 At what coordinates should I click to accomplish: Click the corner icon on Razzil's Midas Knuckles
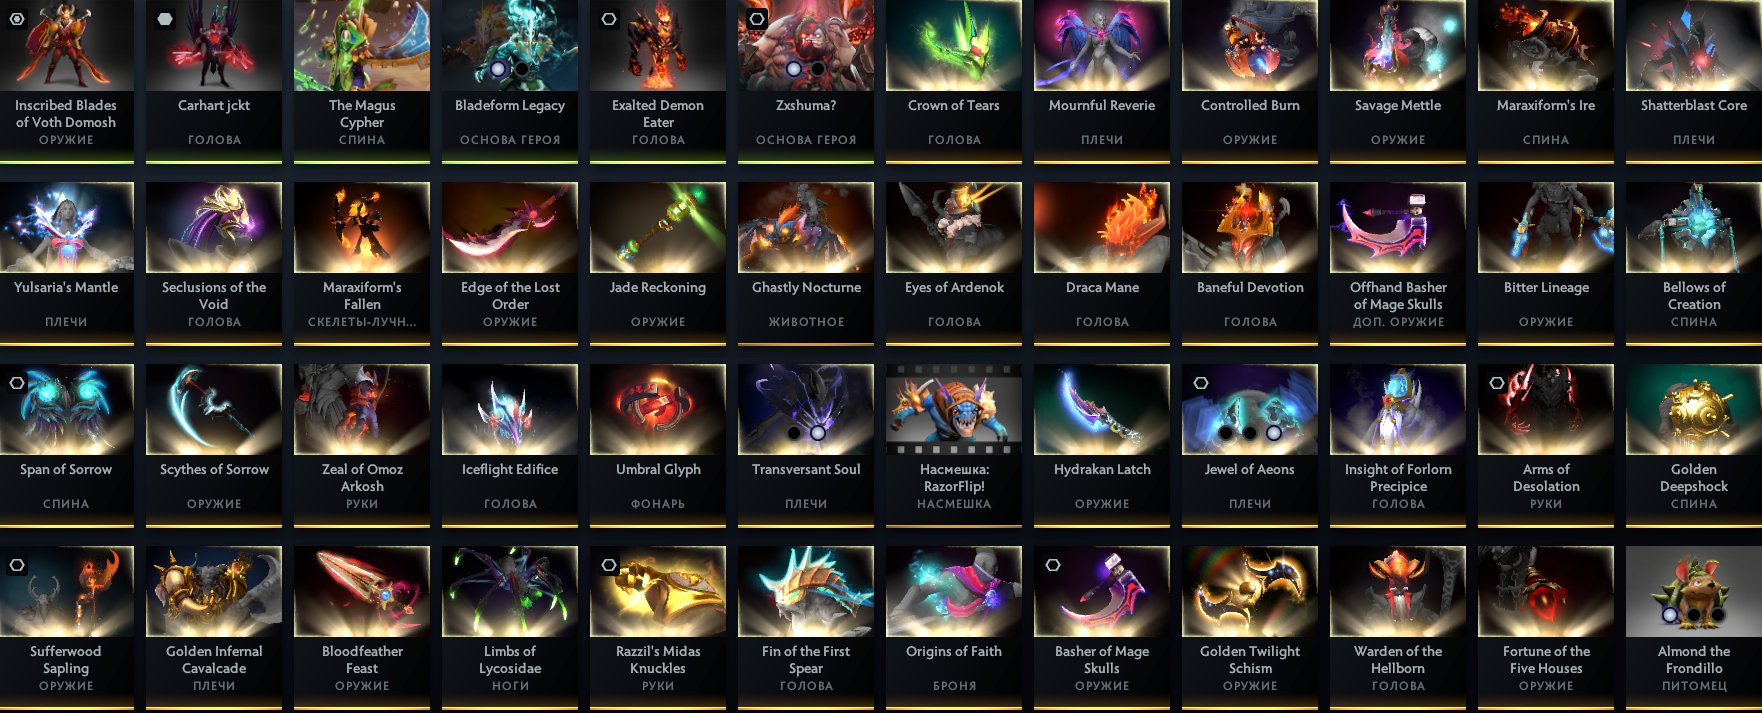pos(609,565)
